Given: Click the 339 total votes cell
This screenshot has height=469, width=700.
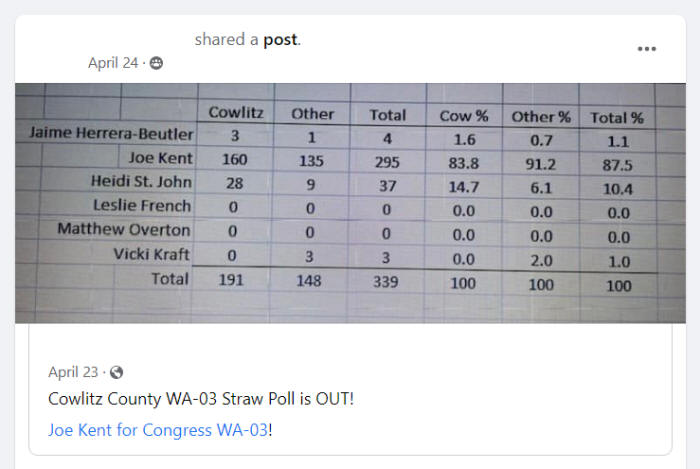Looking at the screenshot, I should (386, 282).
